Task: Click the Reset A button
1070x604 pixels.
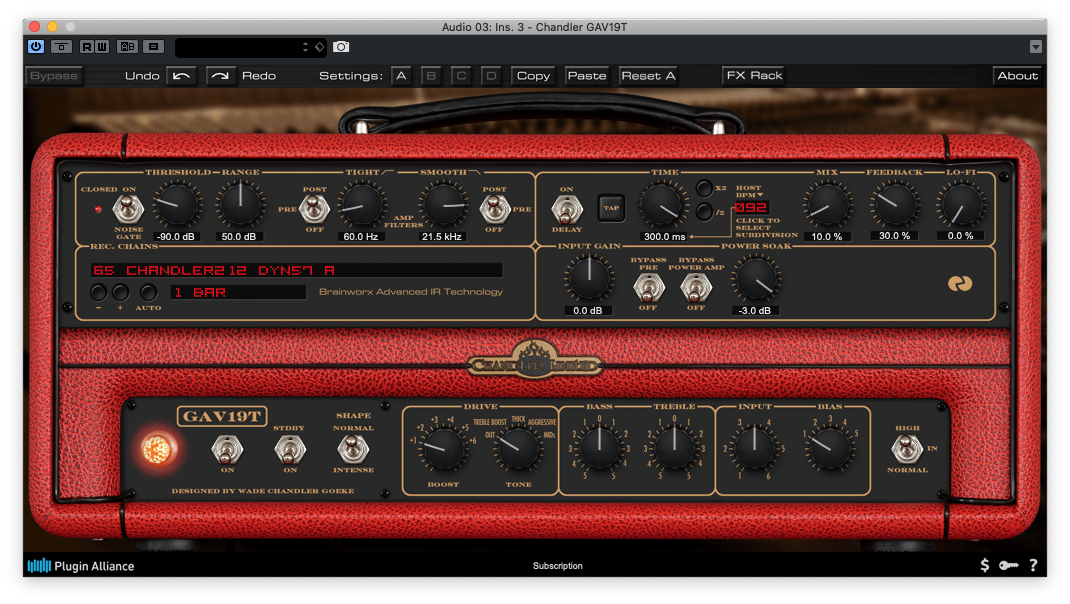Action: coord(648,76)
